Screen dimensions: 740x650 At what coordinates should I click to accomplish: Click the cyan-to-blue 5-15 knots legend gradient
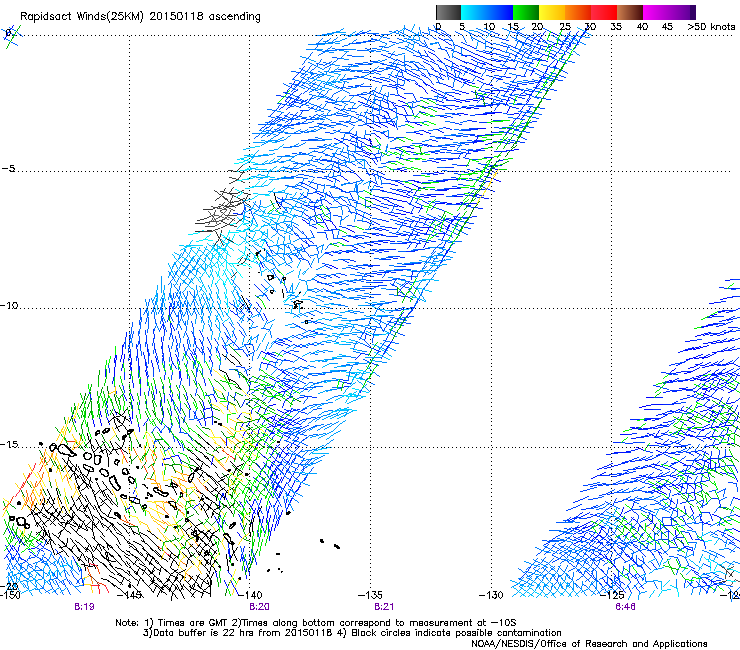487,12
